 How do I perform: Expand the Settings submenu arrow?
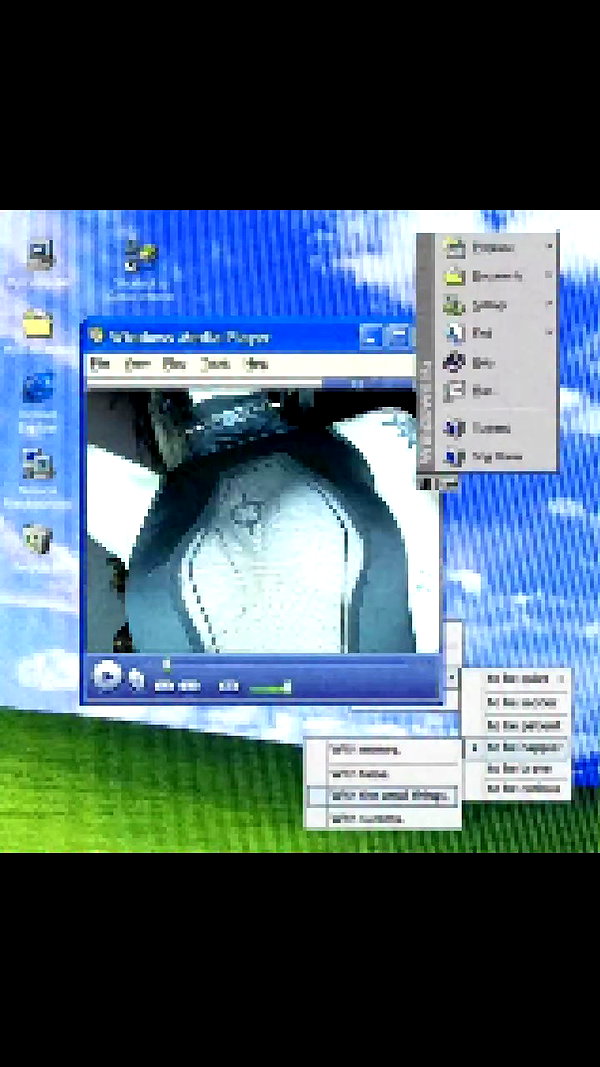548,303
